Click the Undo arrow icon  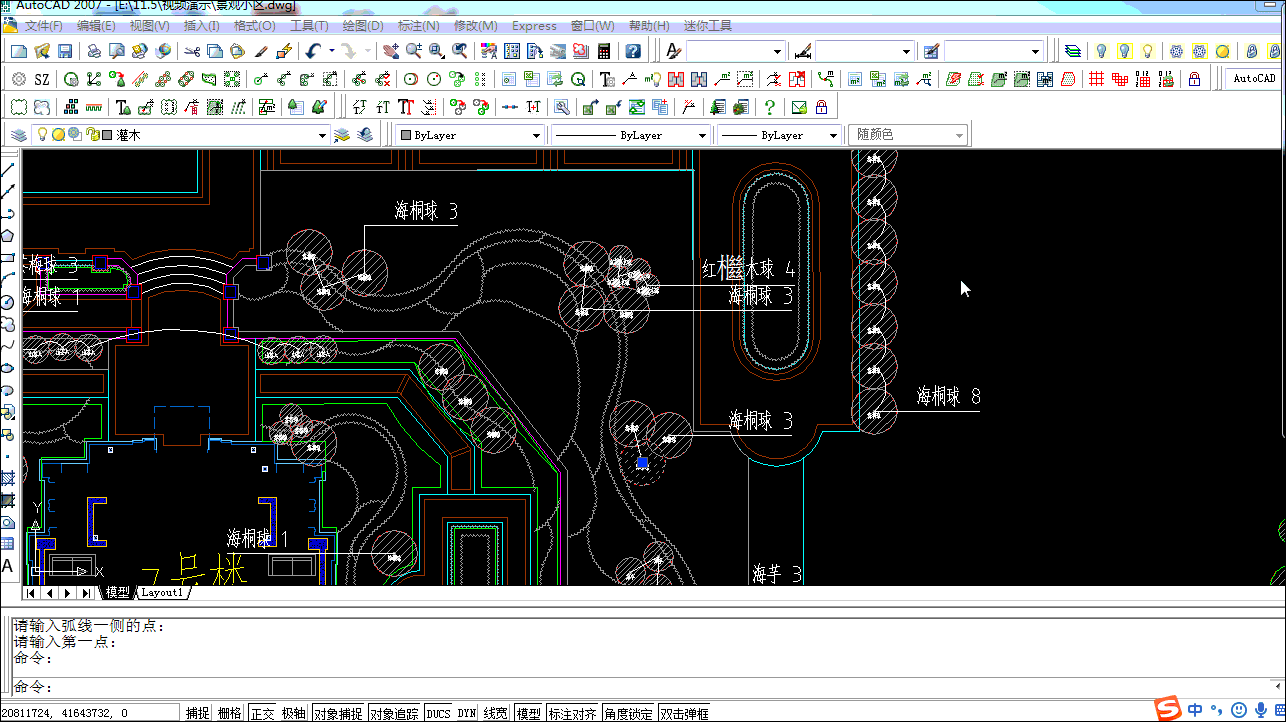[313, 51]
